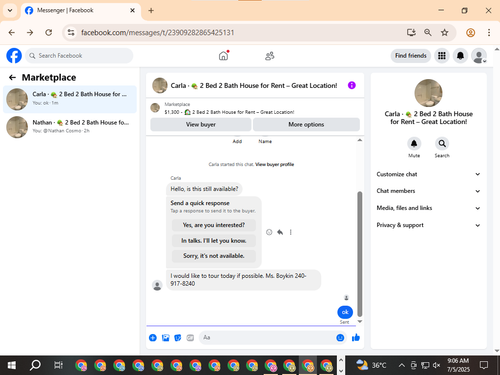Expand Chat members section
500x375 pixels.
429,191
